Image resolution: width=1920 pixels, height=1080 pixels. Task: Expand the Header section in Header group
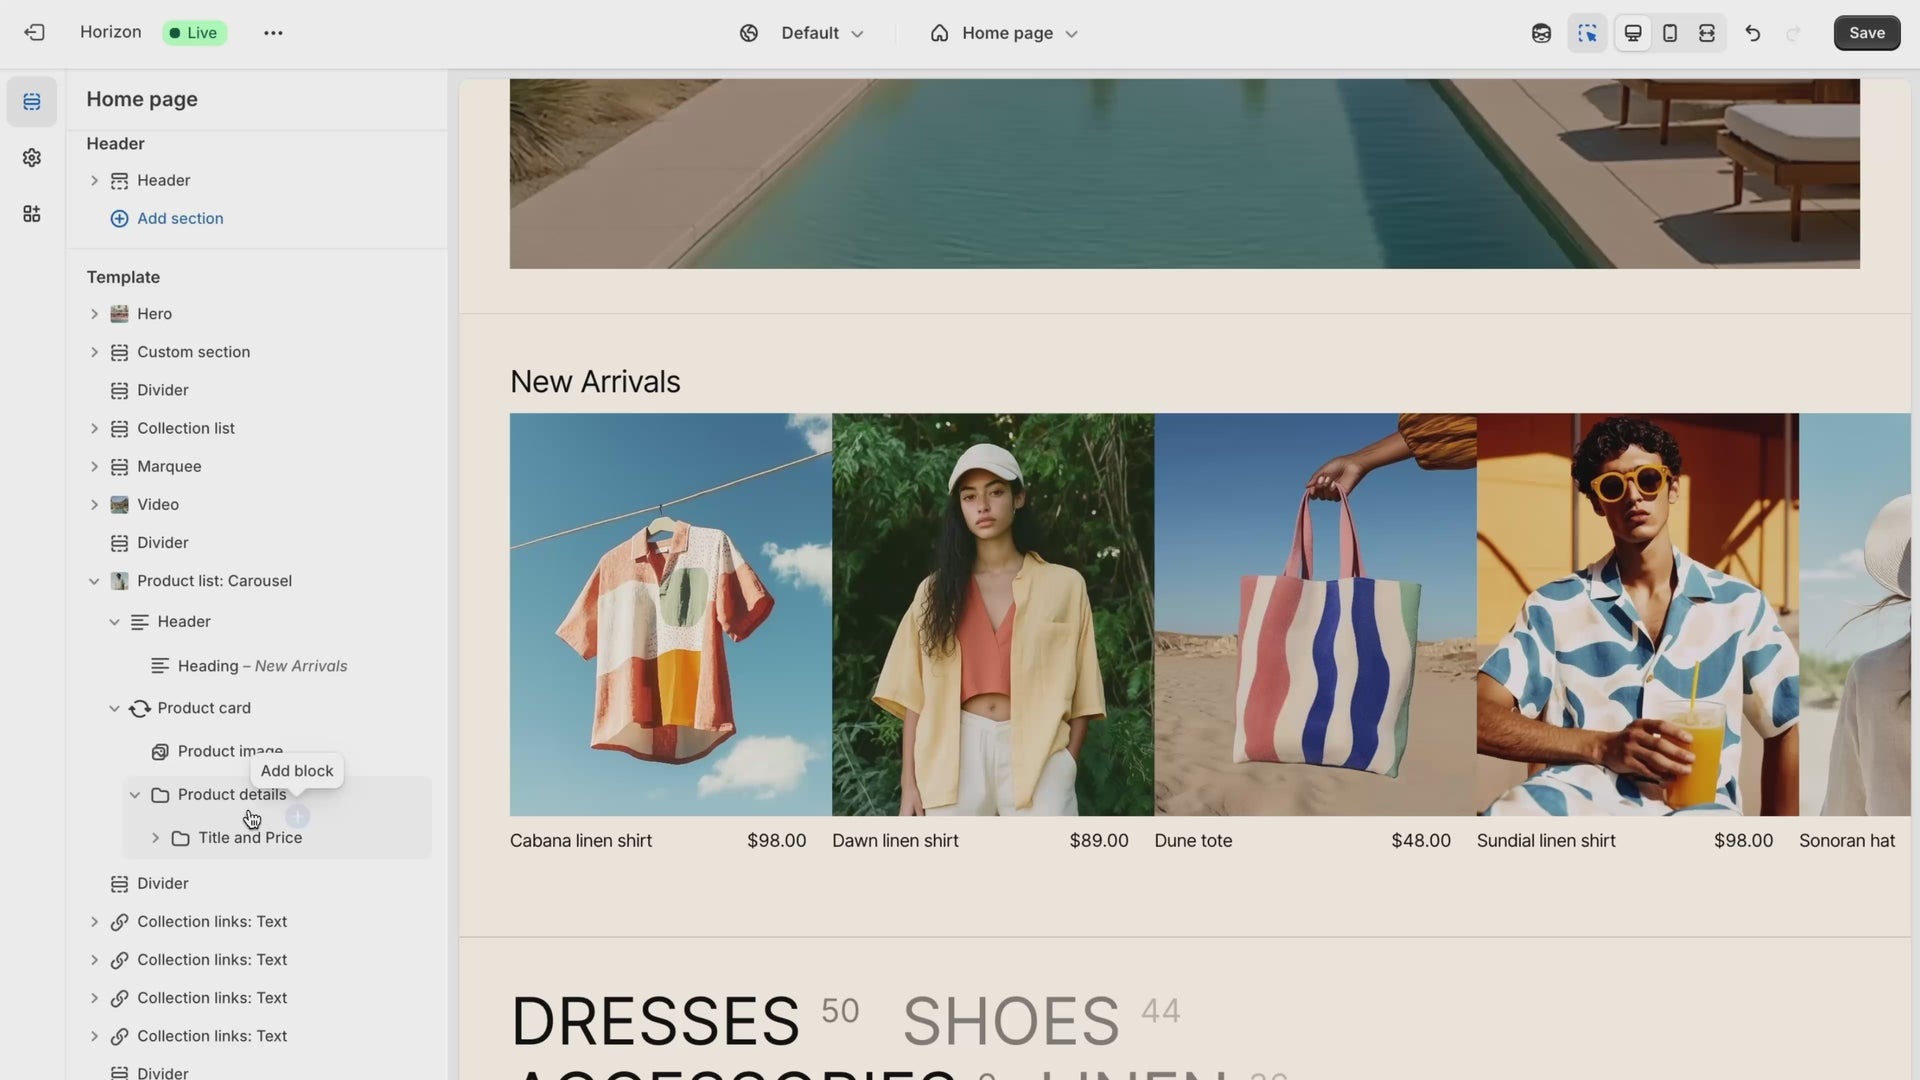(x=94, y=181)
